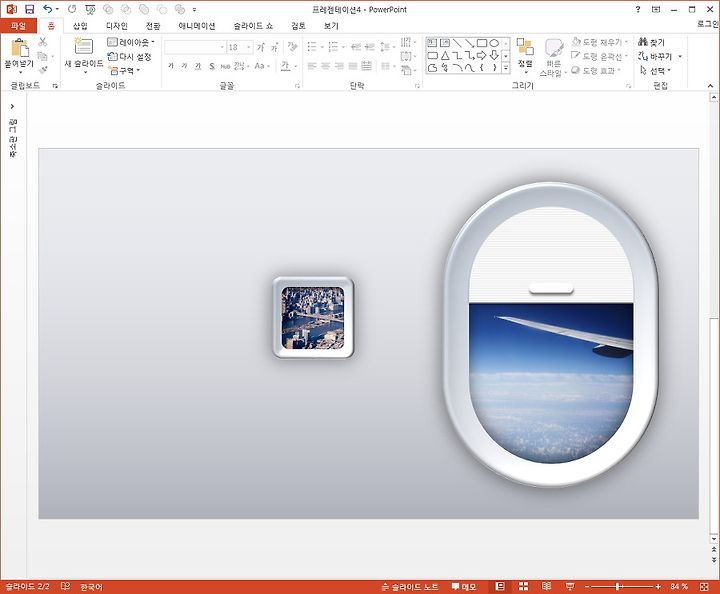Increase font size button

261,47
